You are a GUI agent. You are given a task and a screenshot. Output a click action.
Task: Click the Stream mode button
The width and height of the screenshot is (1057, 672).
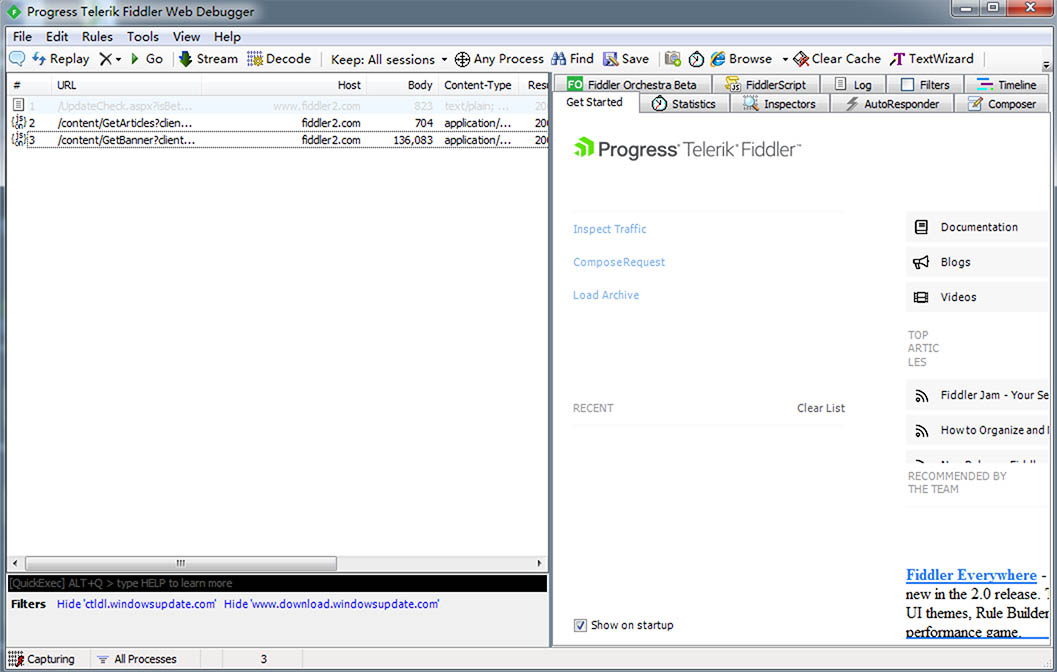(208, 59)
